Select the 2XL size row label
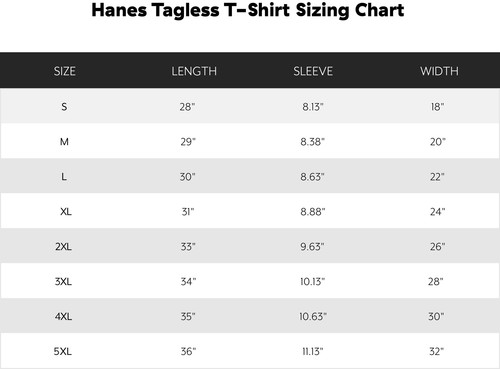The height and width of the screenshot is (369, 500). pos(63,247)
